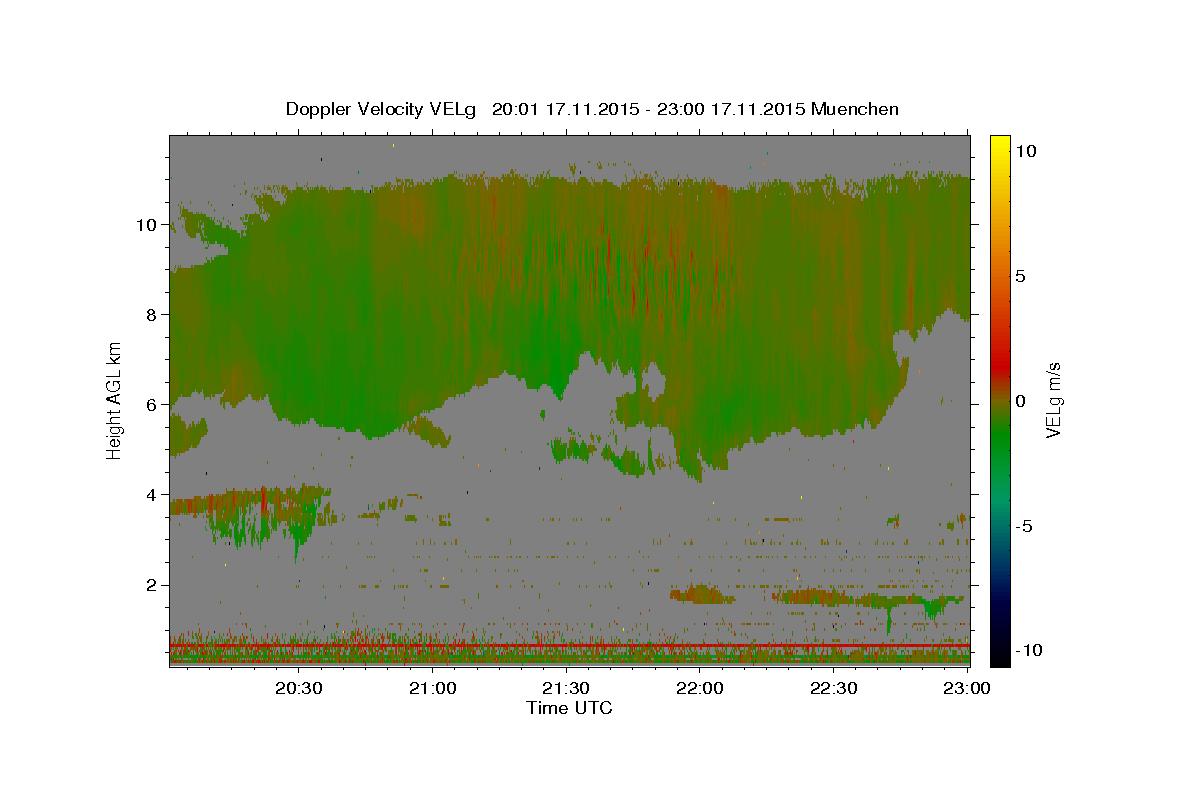Click the red horizontal band near ground level
Screen dimensions: 1200x800
(570, 647)
